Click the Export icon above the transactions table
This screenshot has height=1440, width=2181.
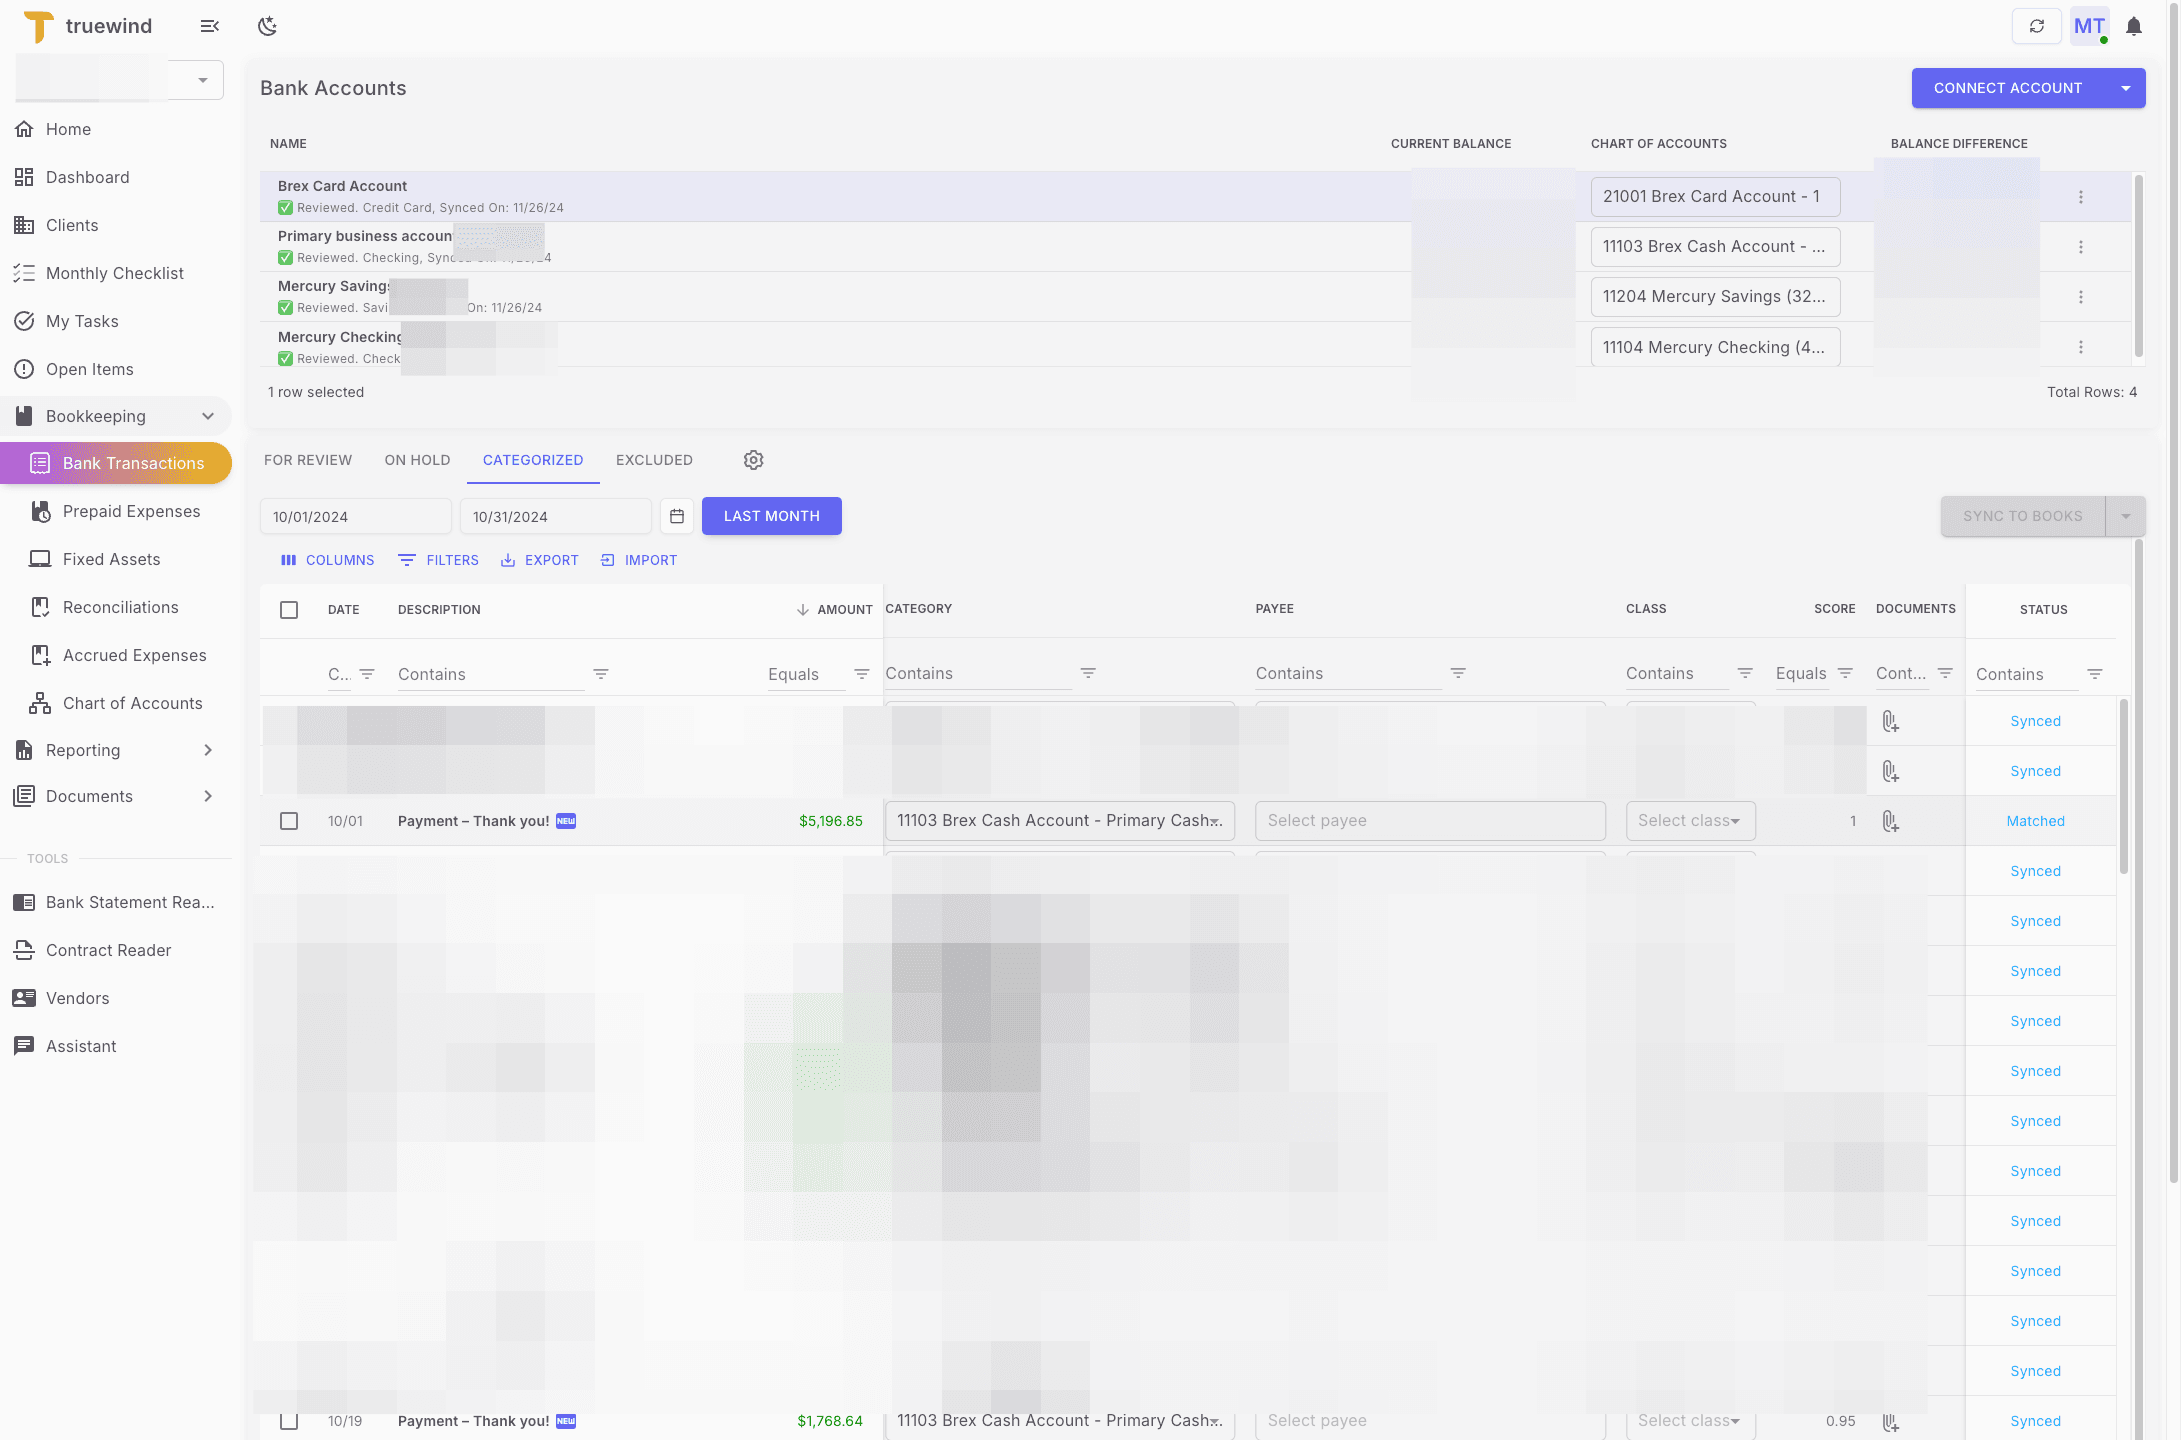coord(510,560)
